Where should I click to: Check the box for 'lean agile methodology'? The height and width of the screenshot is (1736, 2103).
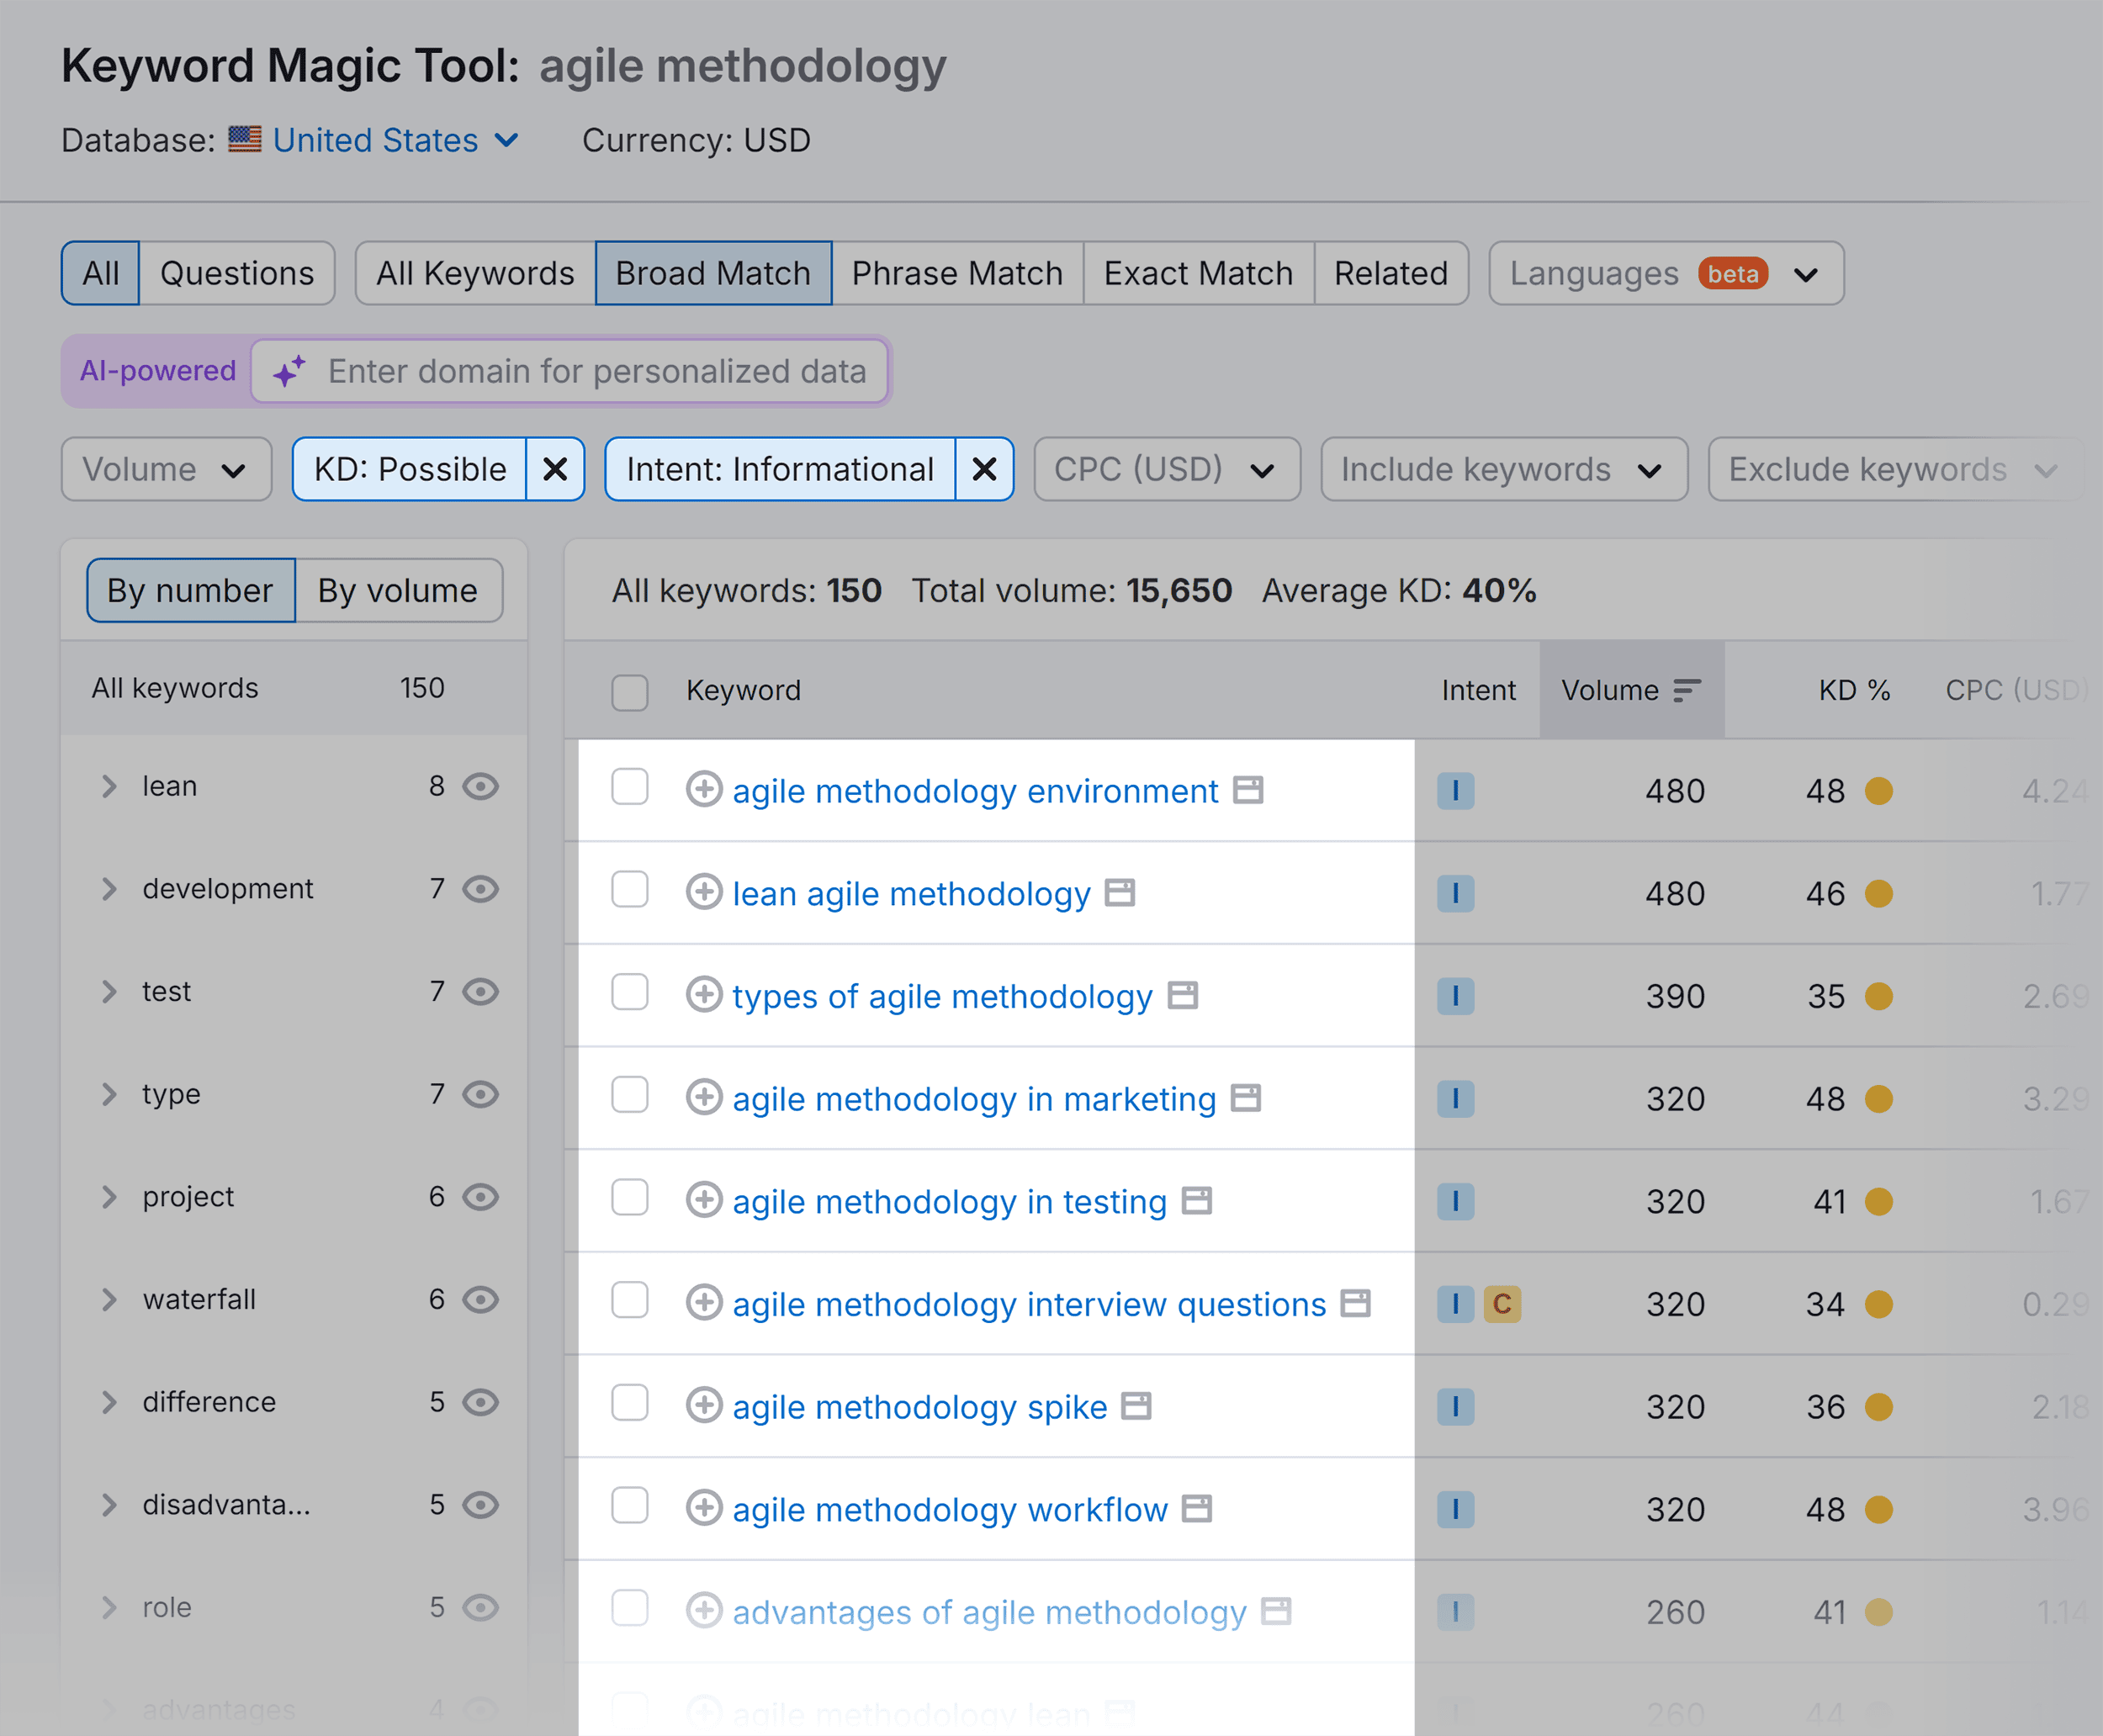(x=630, y=889)
